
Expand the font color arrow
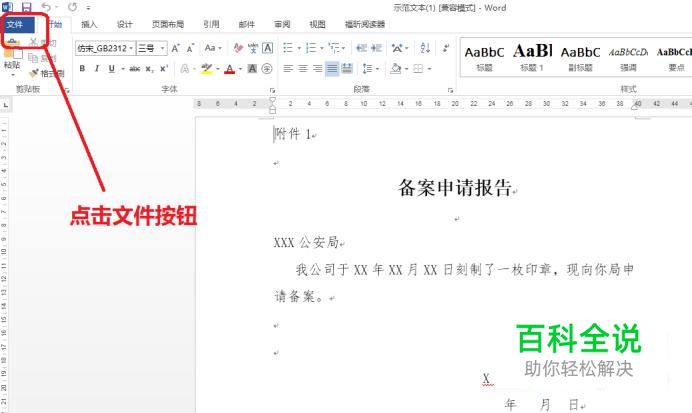(240, 69)
